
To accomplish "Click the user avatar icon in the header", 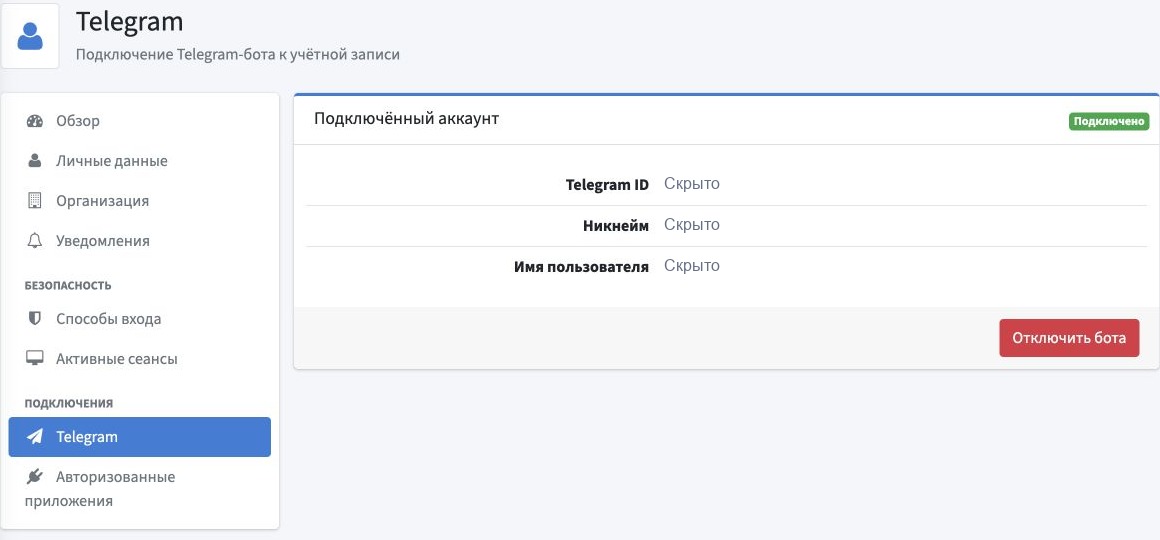I will pyautogui.click(x=30, y=36).
